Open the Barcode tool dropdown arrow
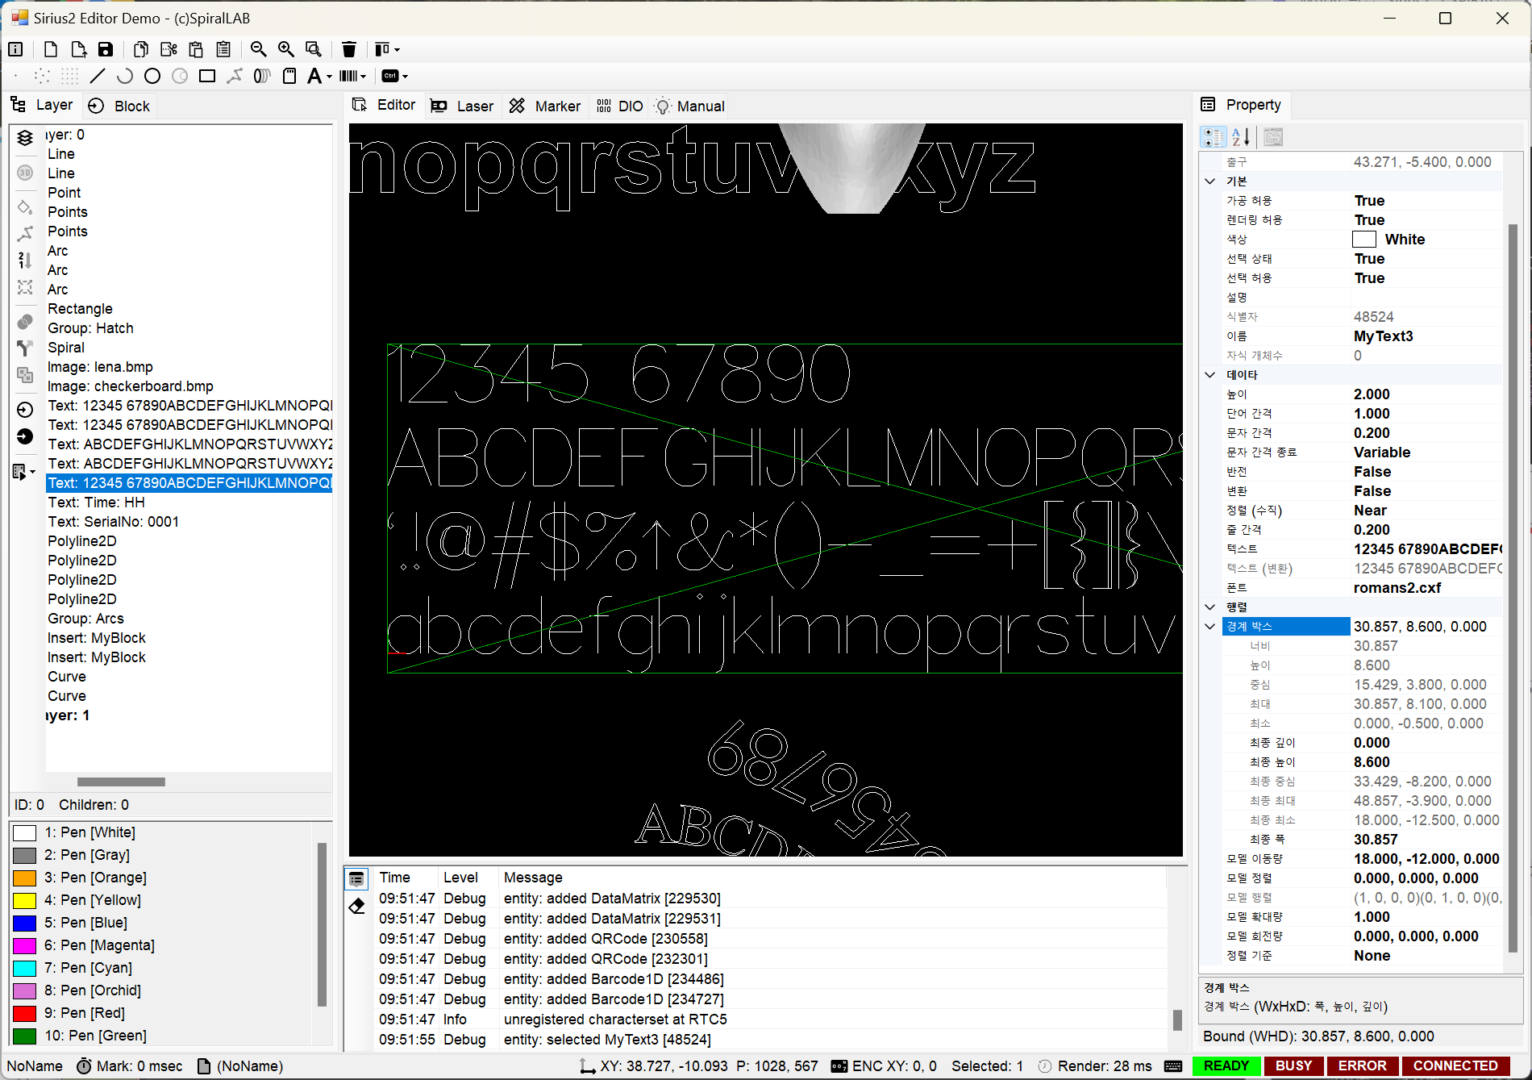 pos(363,77)
